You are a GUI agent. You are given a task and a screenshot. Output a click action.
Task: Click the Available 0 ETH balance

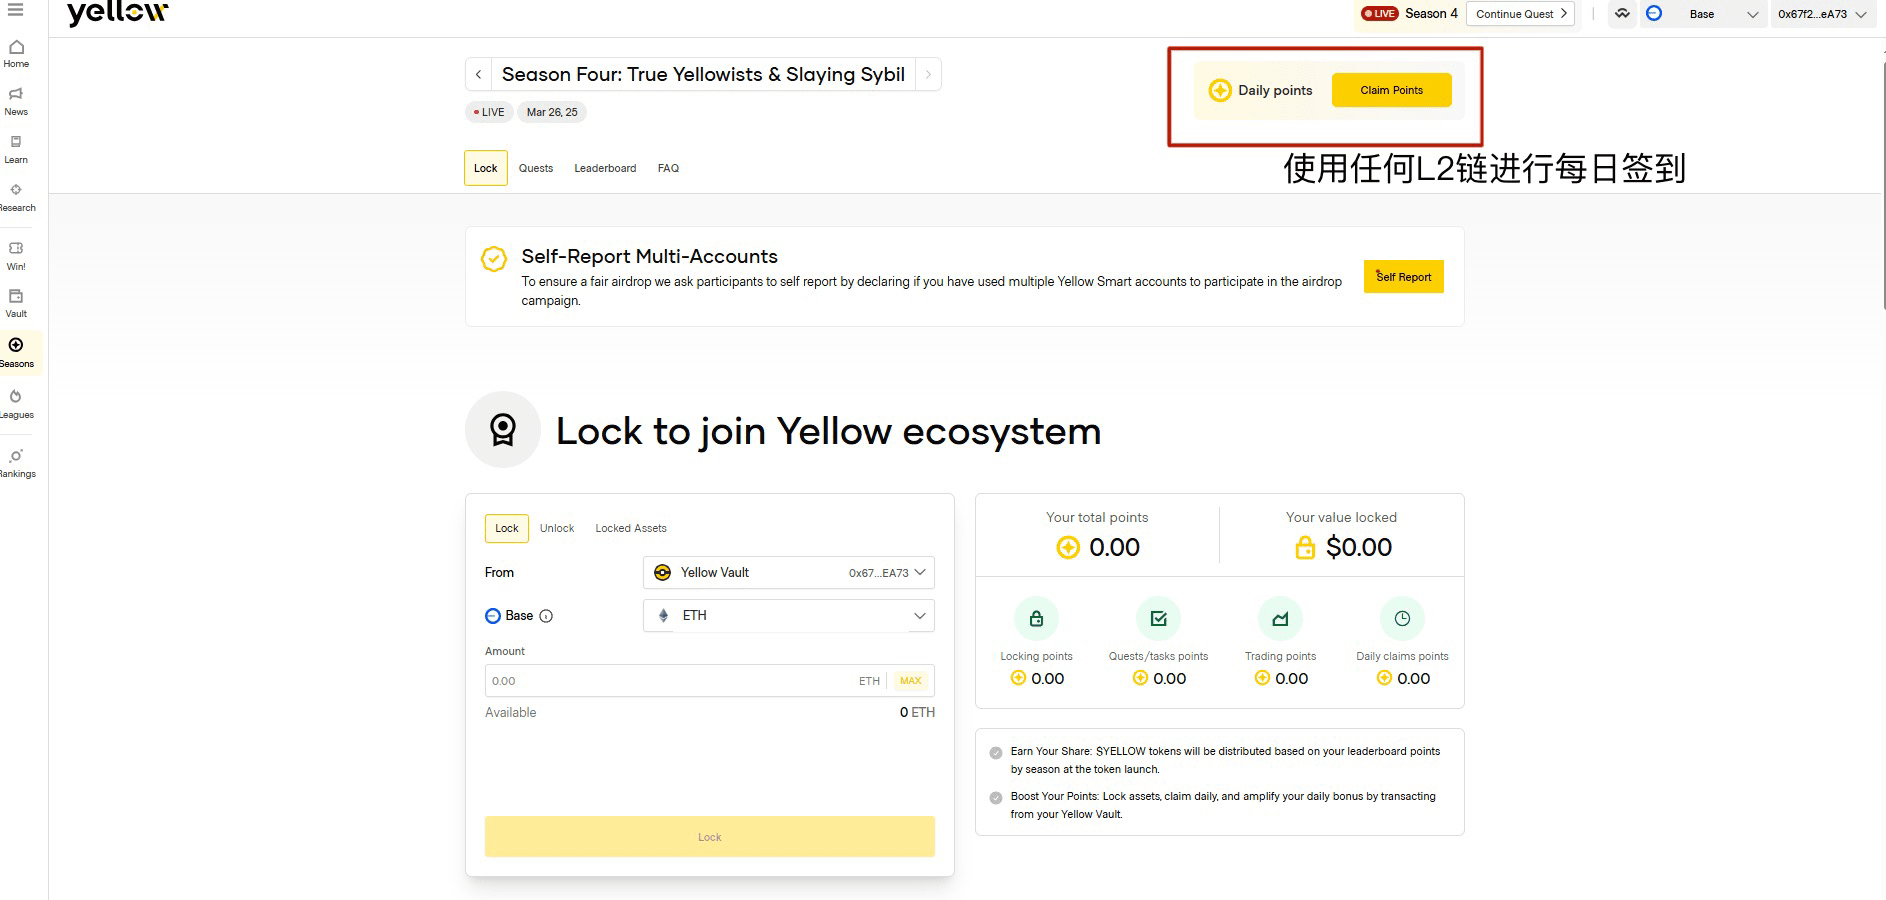[917, 713]
